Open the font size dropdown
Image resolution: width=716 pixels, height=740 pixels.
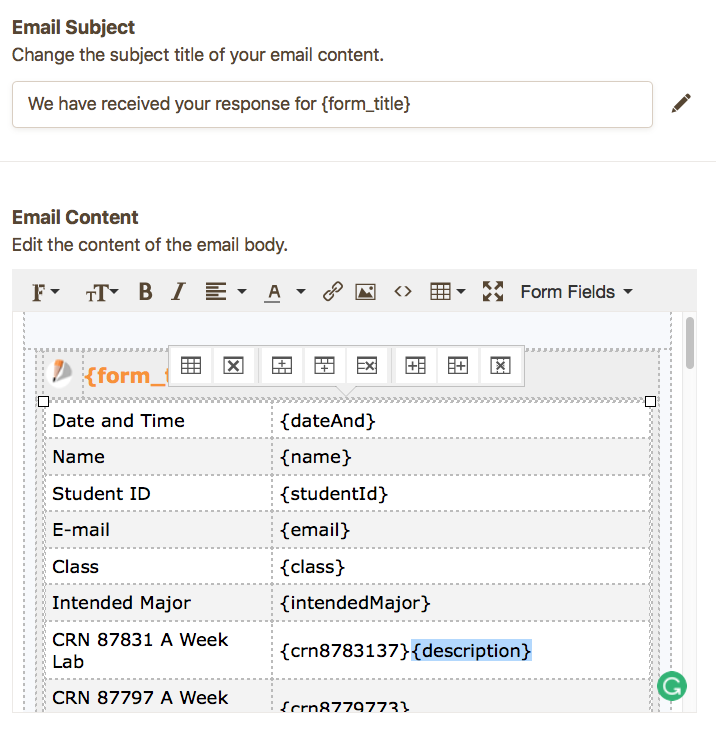coord(101,292)
